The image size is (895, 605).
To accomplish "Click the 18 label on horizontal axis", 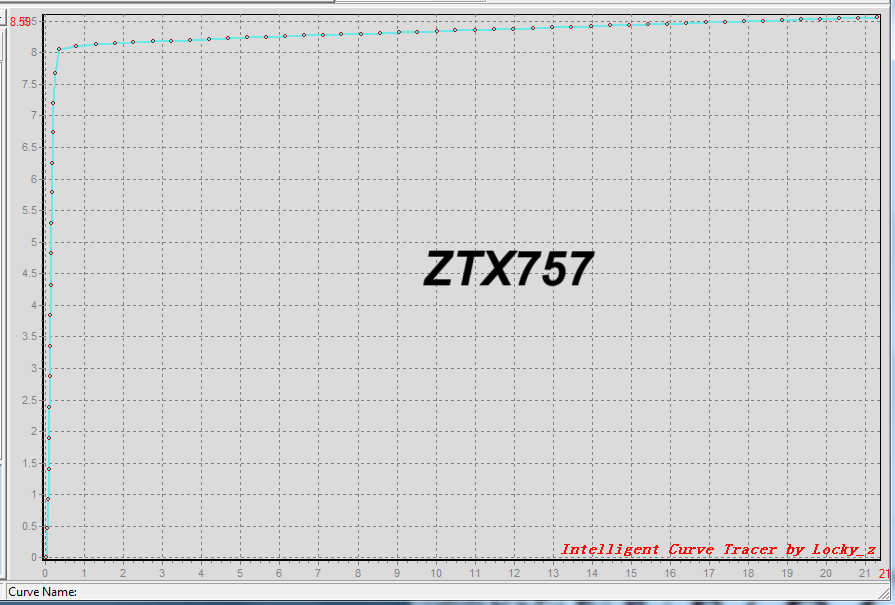I will pos(748,573).
